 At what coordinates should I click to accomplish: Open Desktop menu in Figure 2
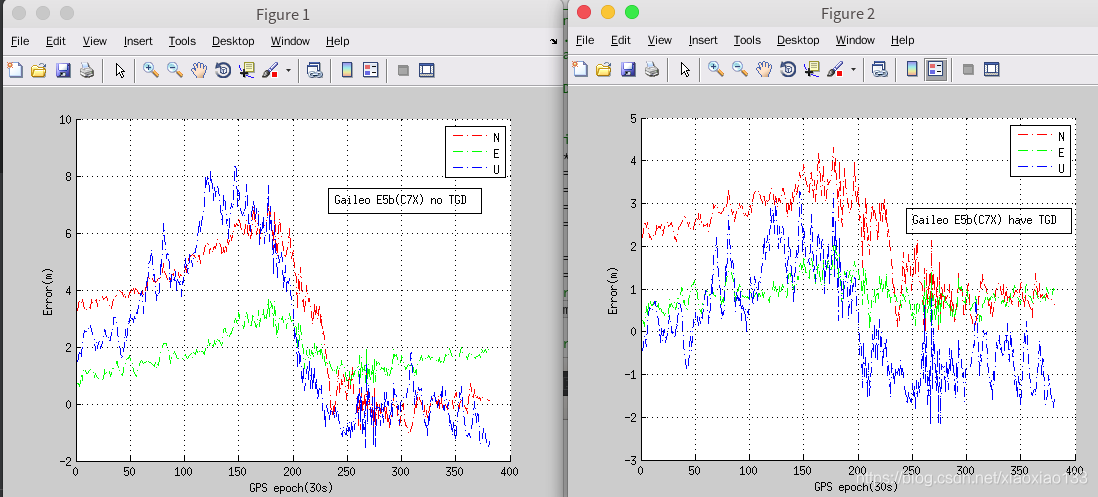(x=798, y=40)
